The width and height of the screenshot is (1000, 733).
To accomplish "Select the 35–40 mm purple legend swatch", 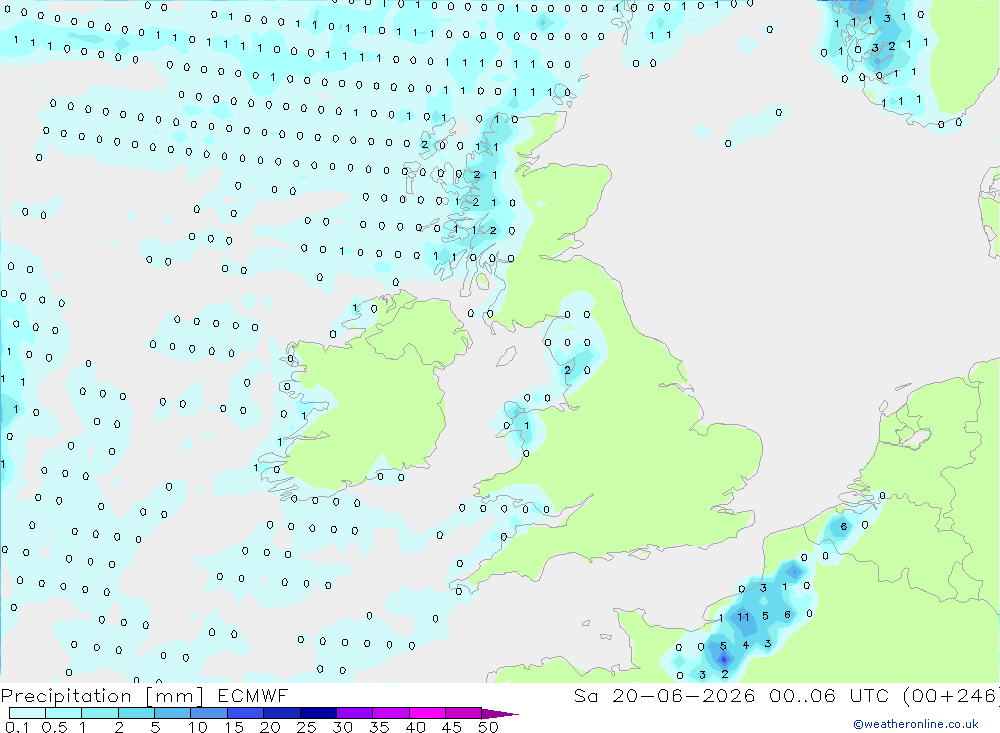I will point(391,713).
